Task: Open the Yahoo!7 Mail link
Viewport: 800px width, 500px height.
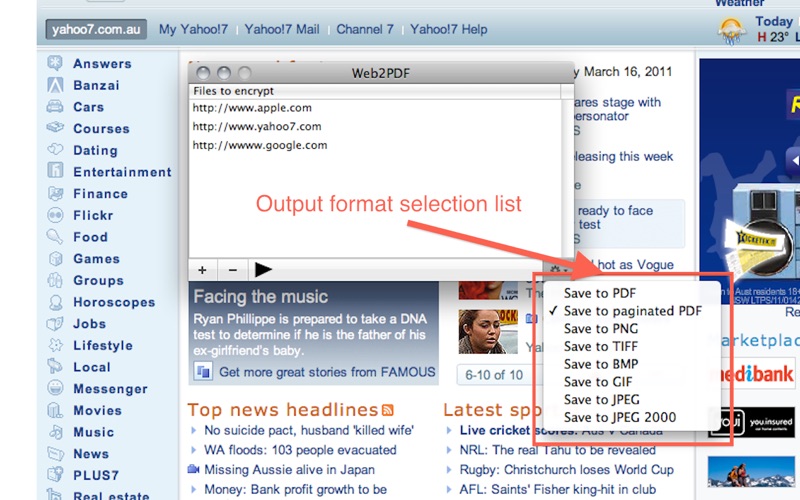Action: click(x=282, y=30)
